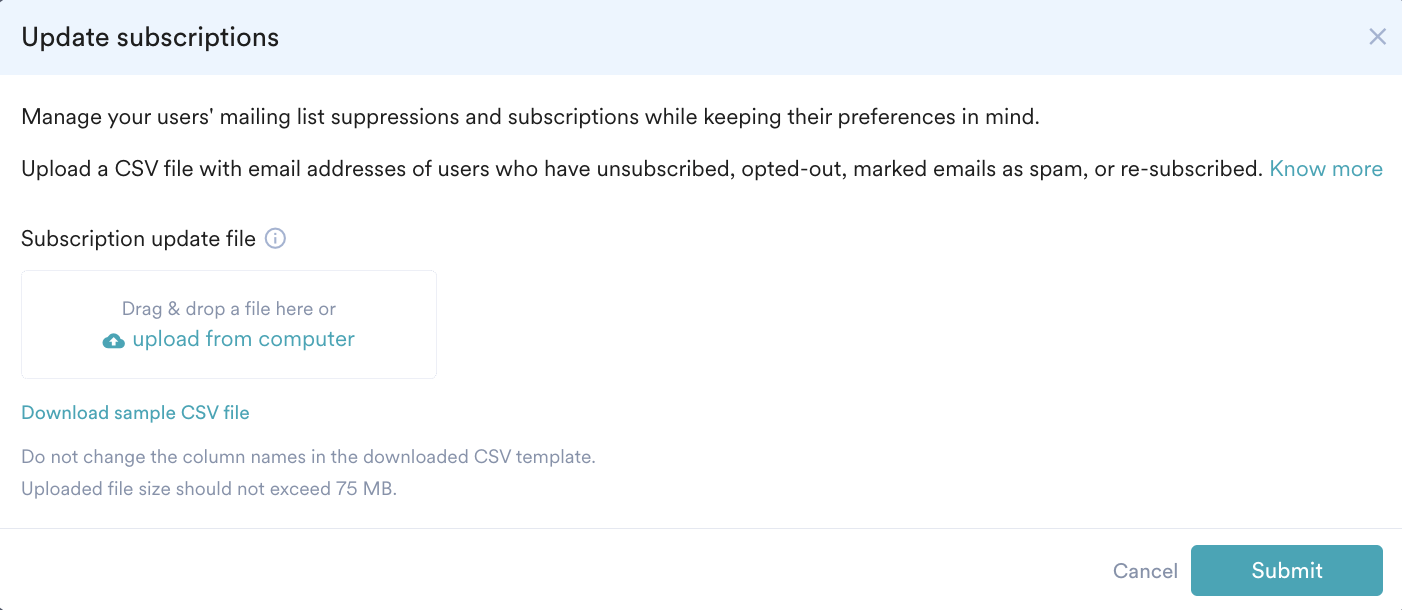Click the drag and drop upload area
The image size is (1402, 610).
(x=228, y=324)
